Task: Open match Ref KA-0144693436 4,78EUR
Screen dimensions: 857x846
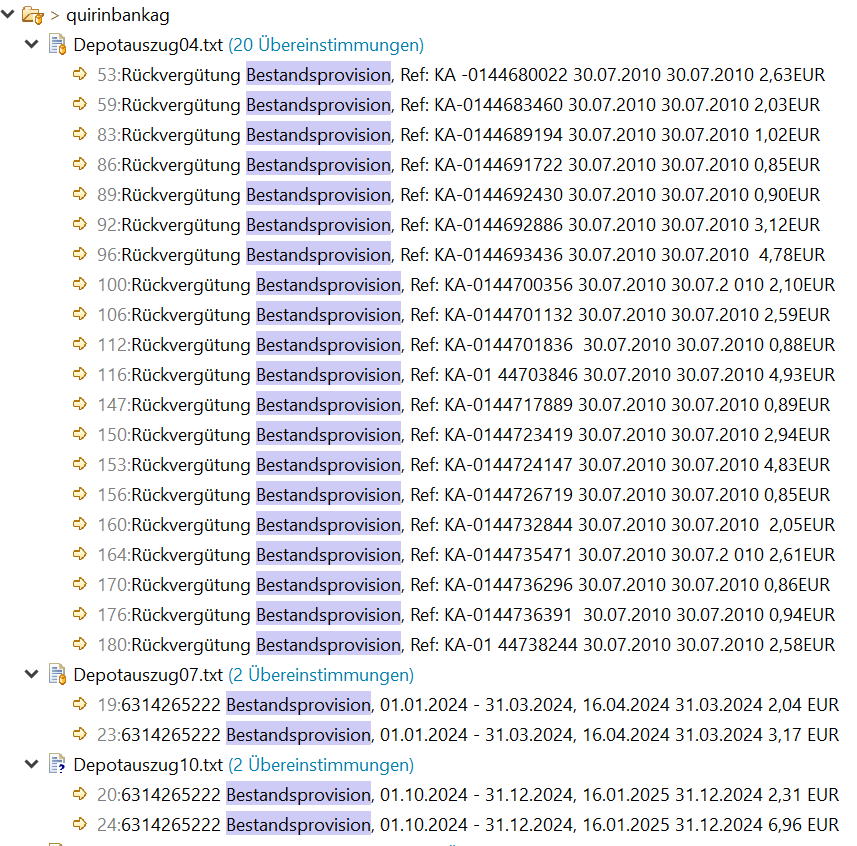Action: [461, 255]
